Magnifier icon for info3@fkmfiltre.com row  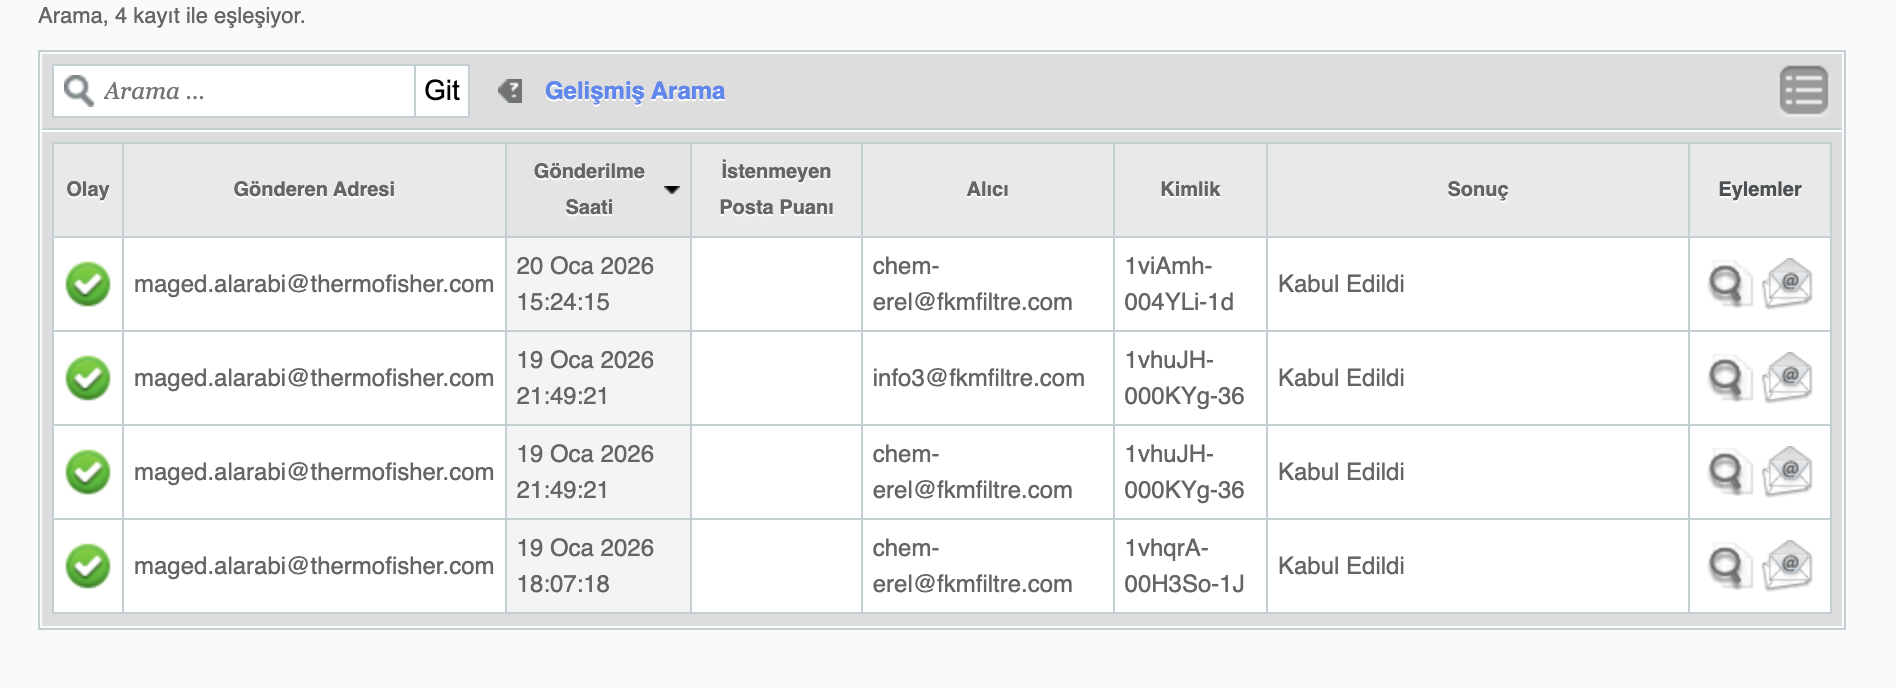coord(1728,378)
